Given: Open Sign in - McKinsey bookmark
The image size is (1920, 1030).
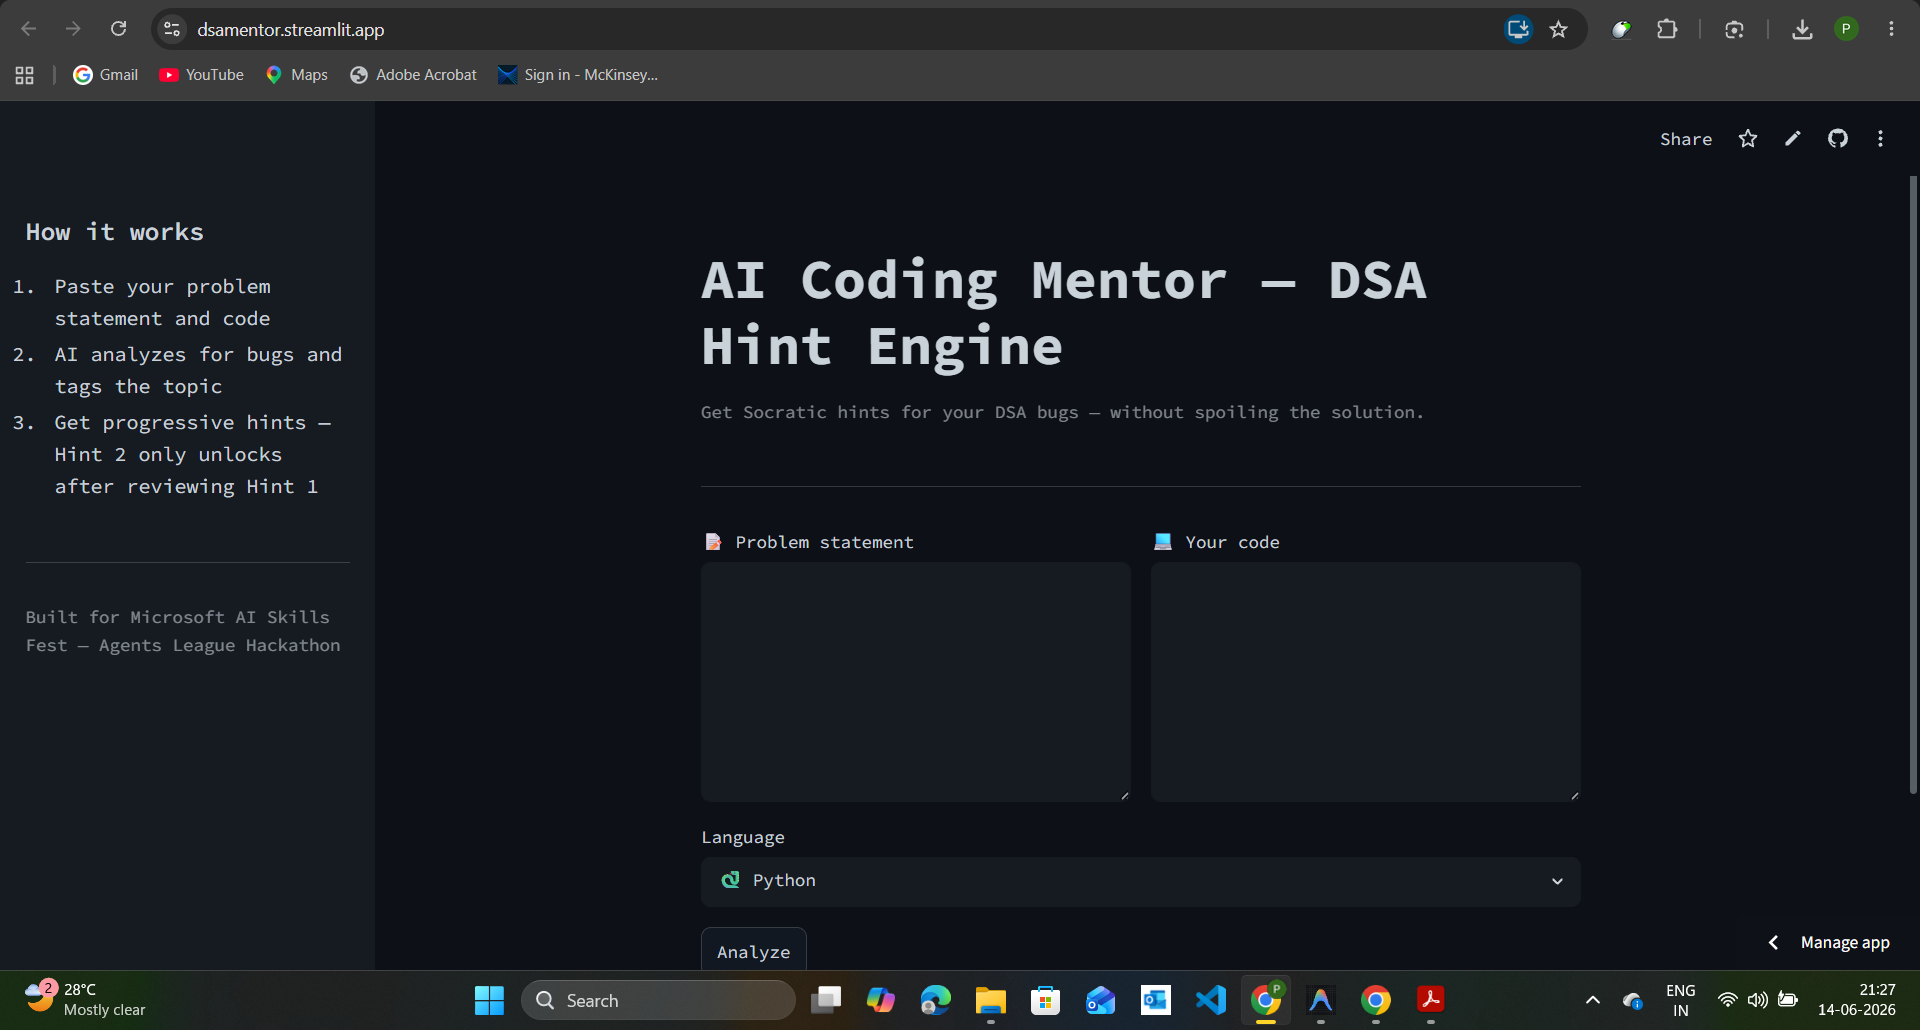Looking at the screenshot, I should 578,75.
